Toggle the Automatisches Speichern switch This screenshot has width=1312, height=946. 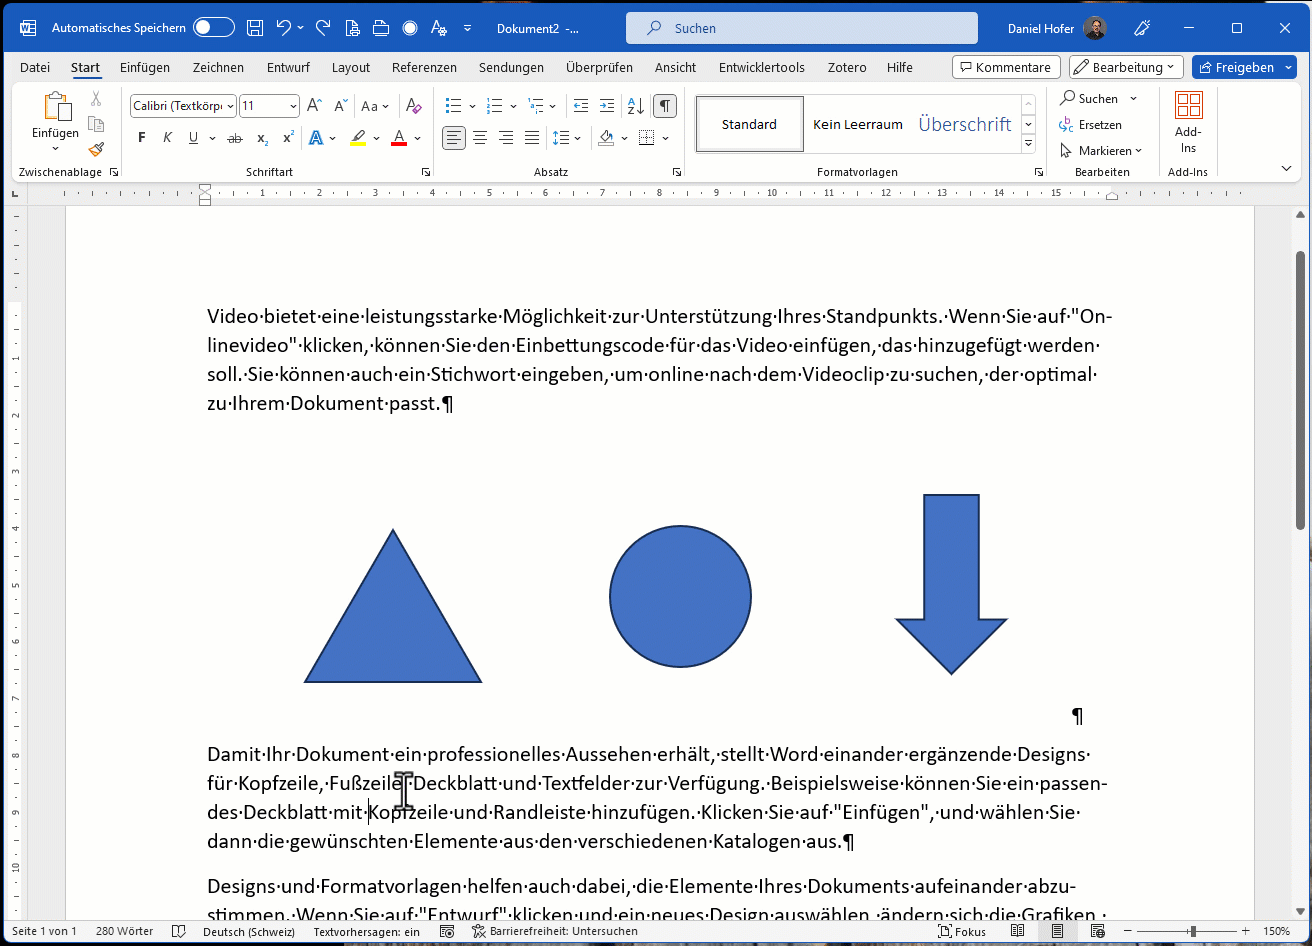(214, 28)
